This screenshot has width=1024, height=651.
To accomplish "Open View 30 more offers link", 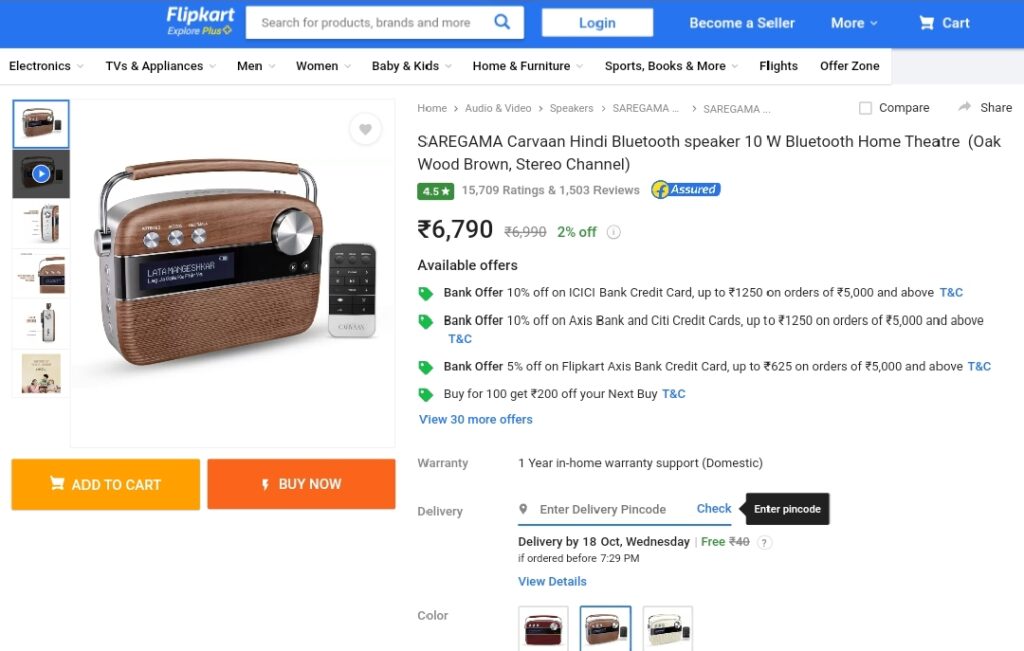I will tap(475, 419).
